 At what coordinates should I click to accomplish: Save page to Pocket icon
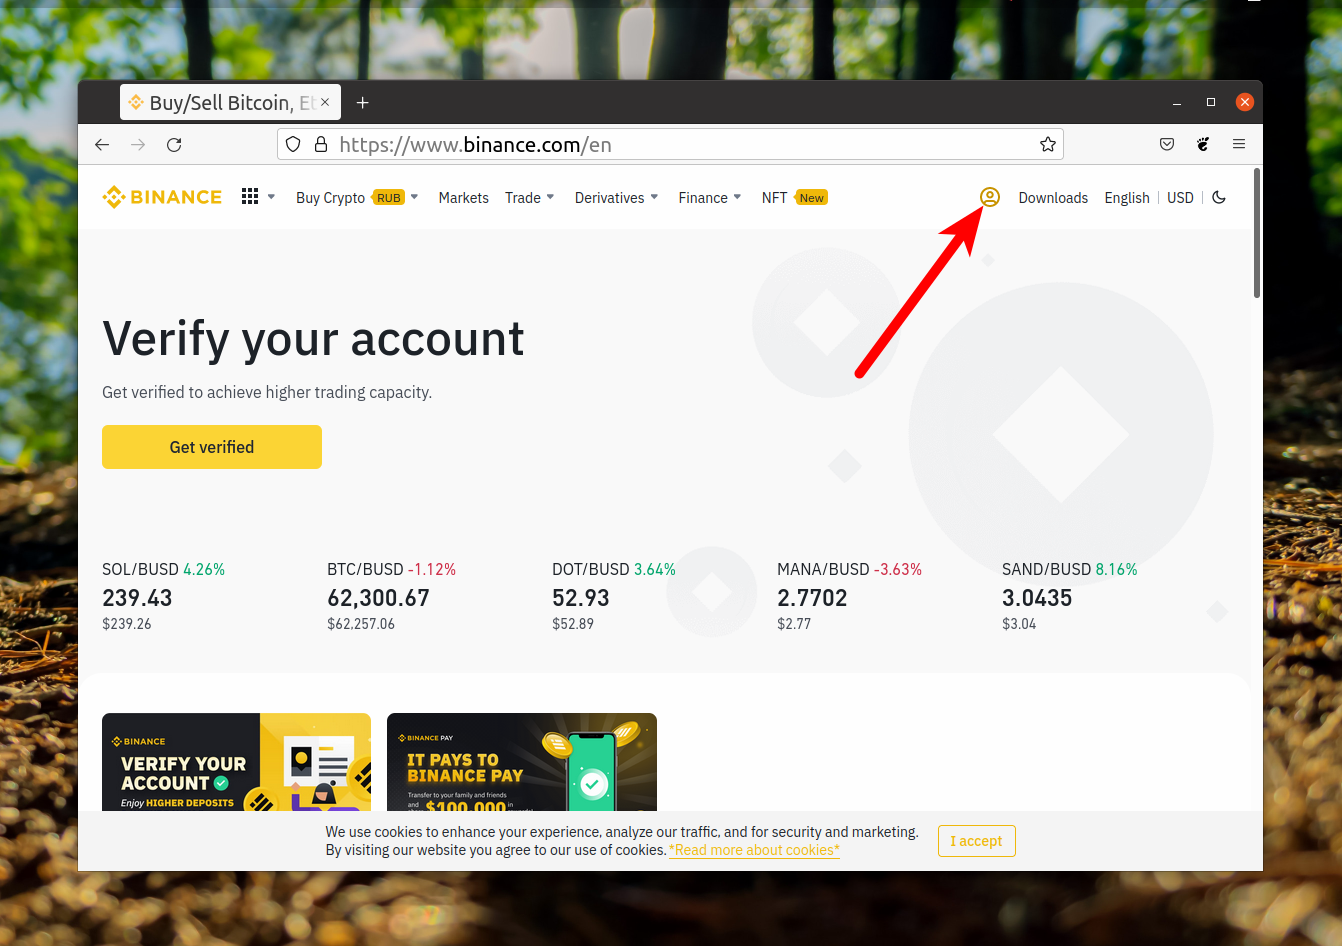(x=1167, y=144)
